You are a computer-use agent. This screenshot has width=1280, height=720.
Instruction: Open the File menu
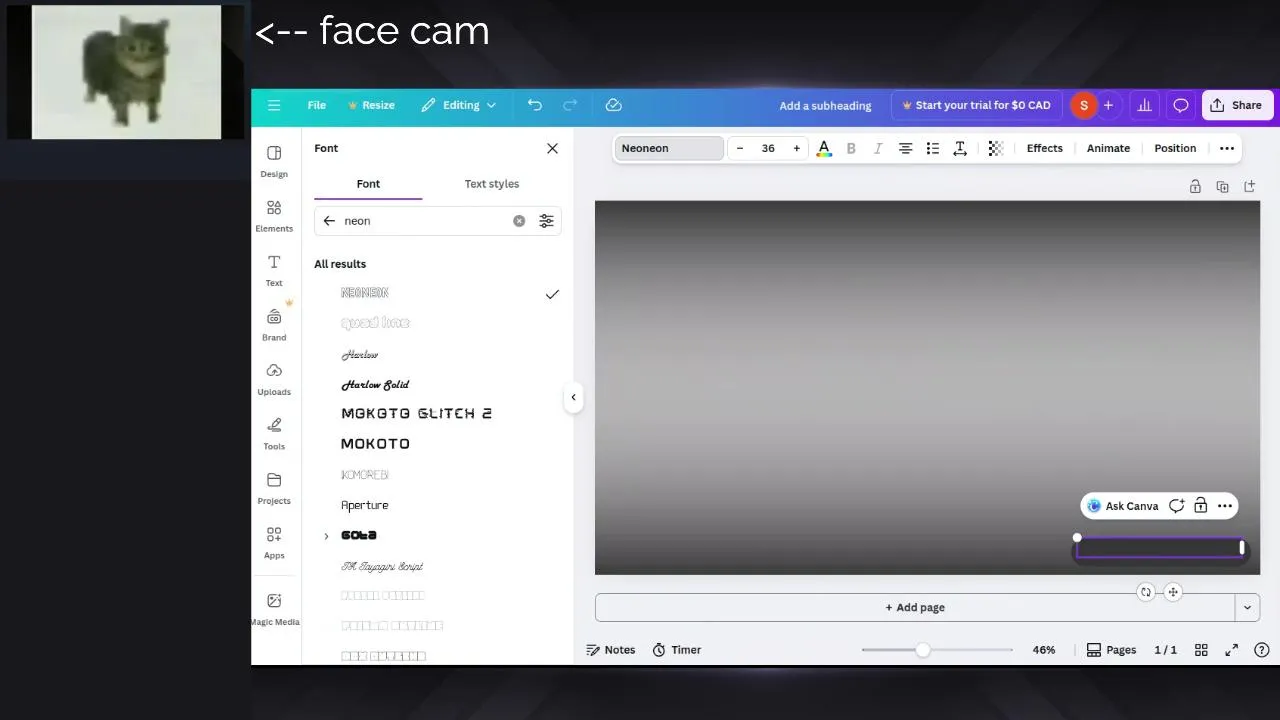click(316, 105)
